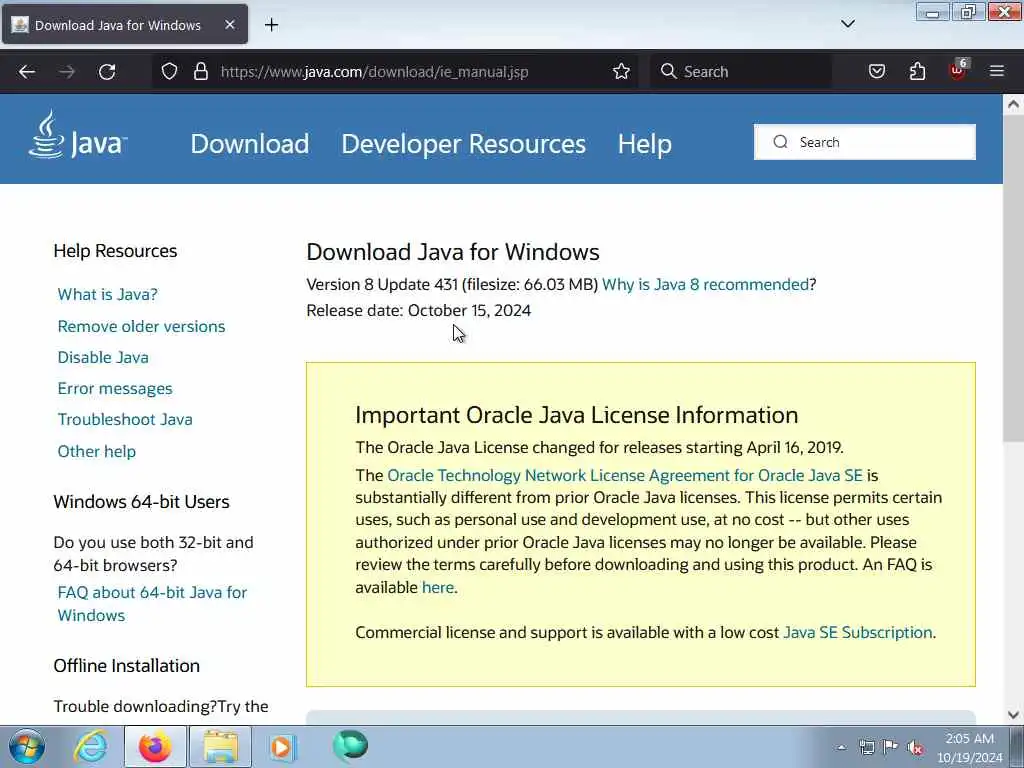Open the Disable Java help link
Viewport: 1024px width, 768px height.
pos(103,357)
